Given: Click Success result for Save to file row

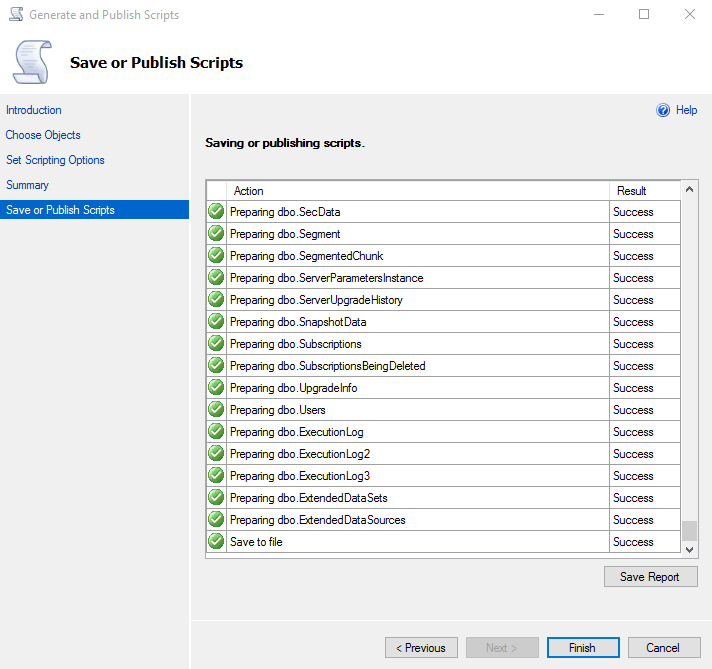Looking at the screenshot, I should point(633,542).
